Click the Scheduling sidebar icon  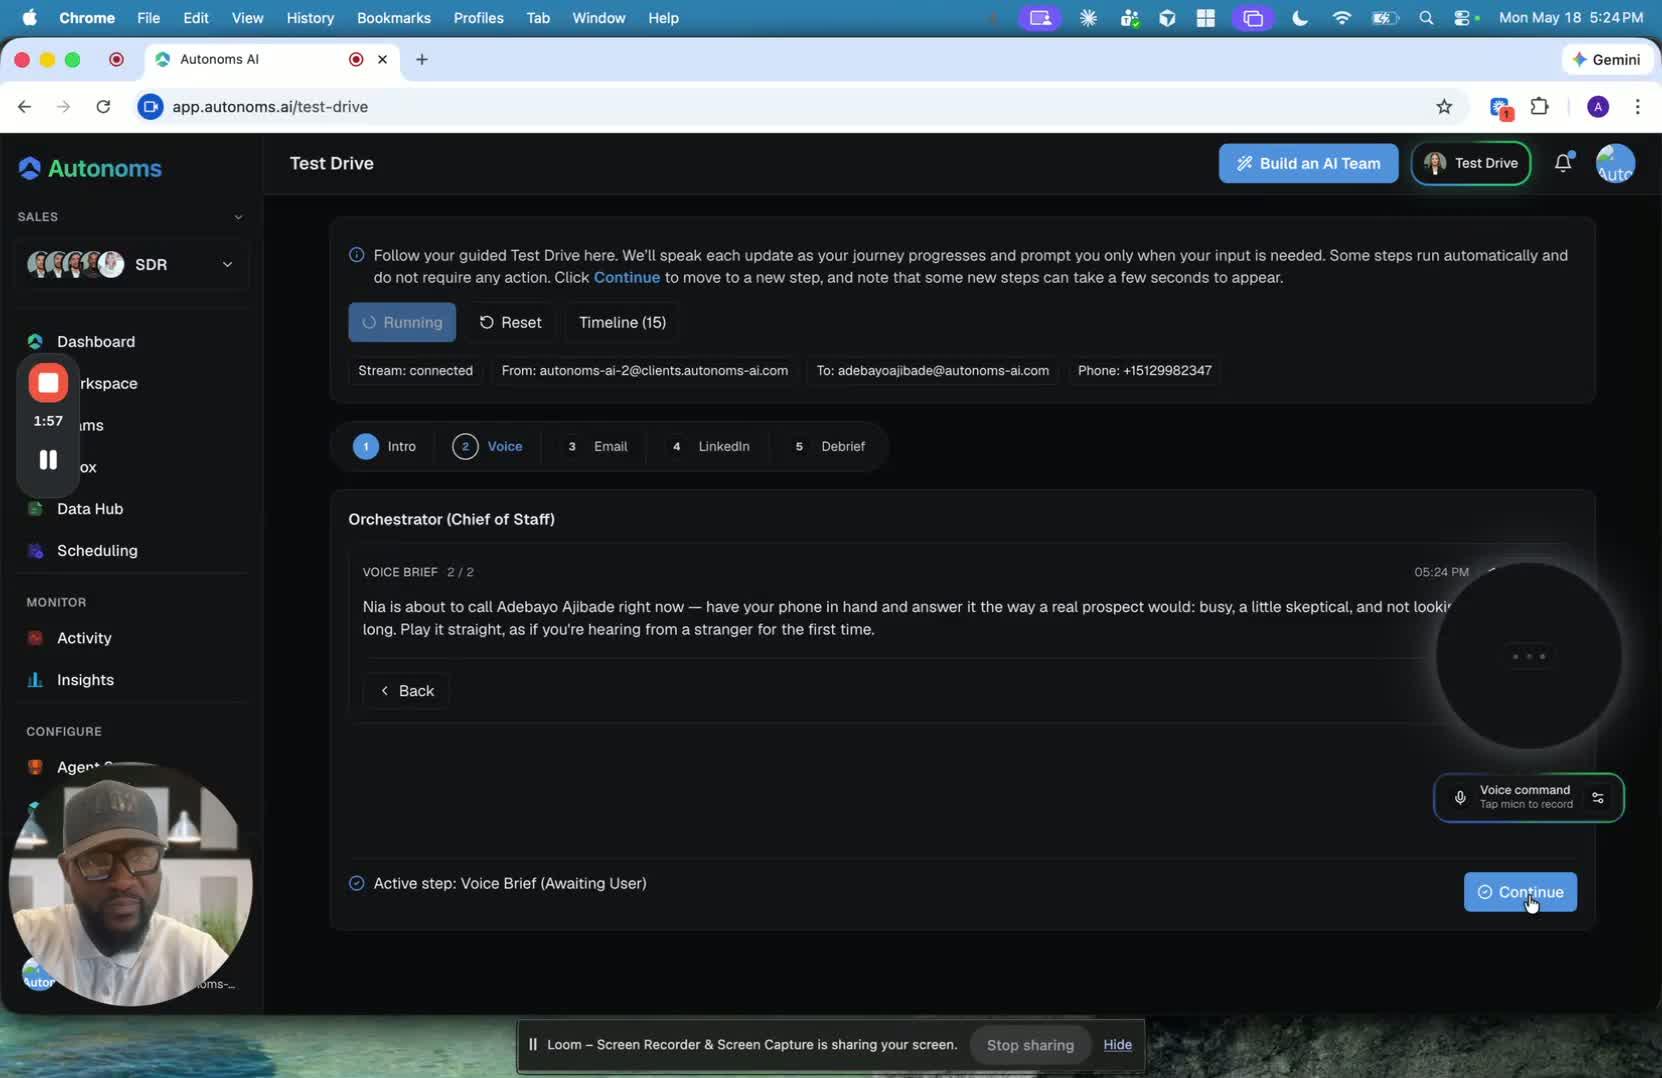click(x=35, y=551)
